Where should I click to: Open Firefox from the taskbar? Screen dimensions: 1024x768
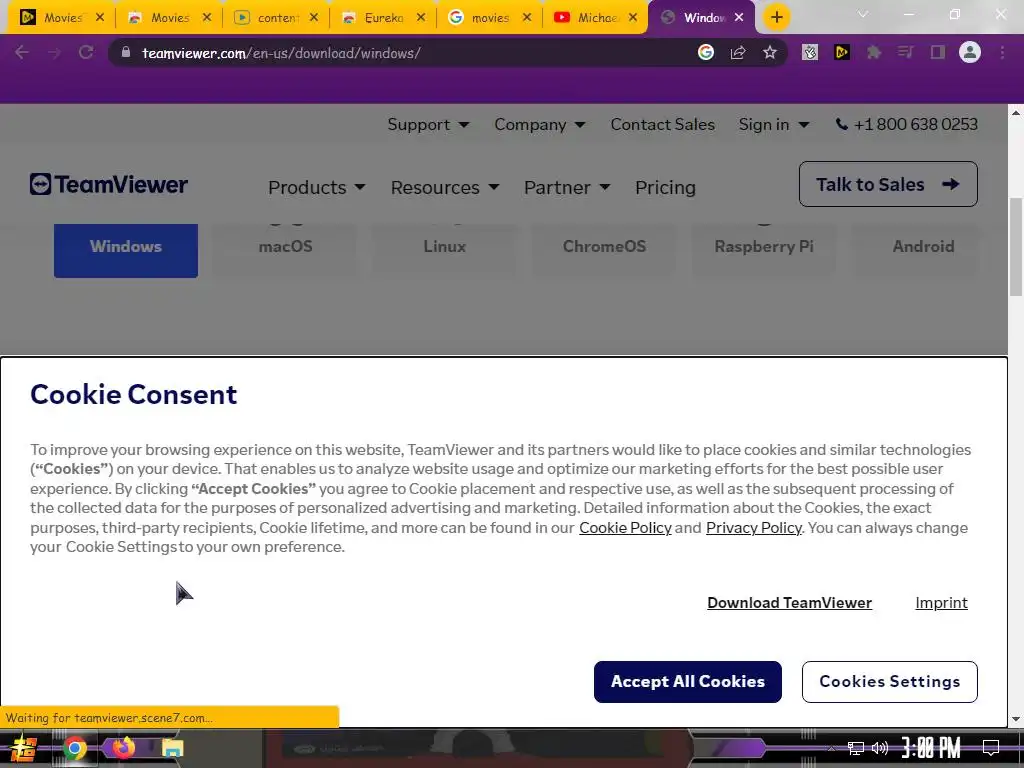[123, 748]
